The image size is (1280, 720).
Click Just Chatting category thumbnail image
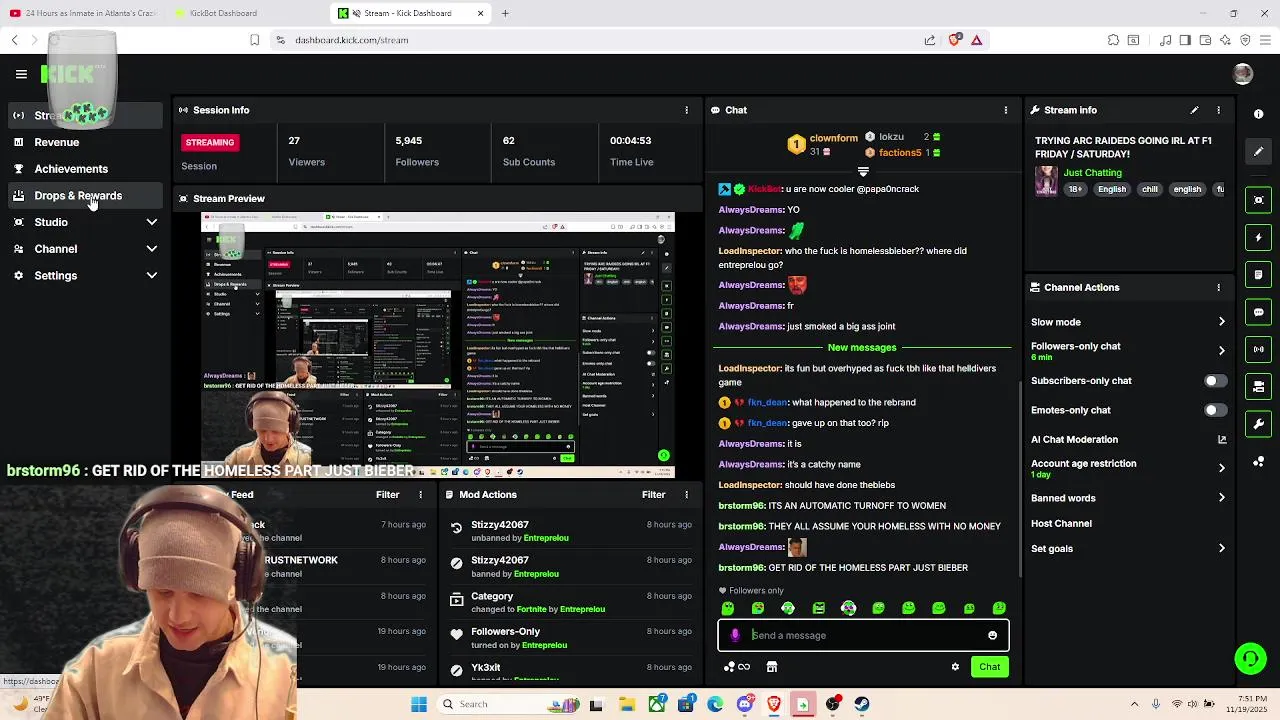1046,180
